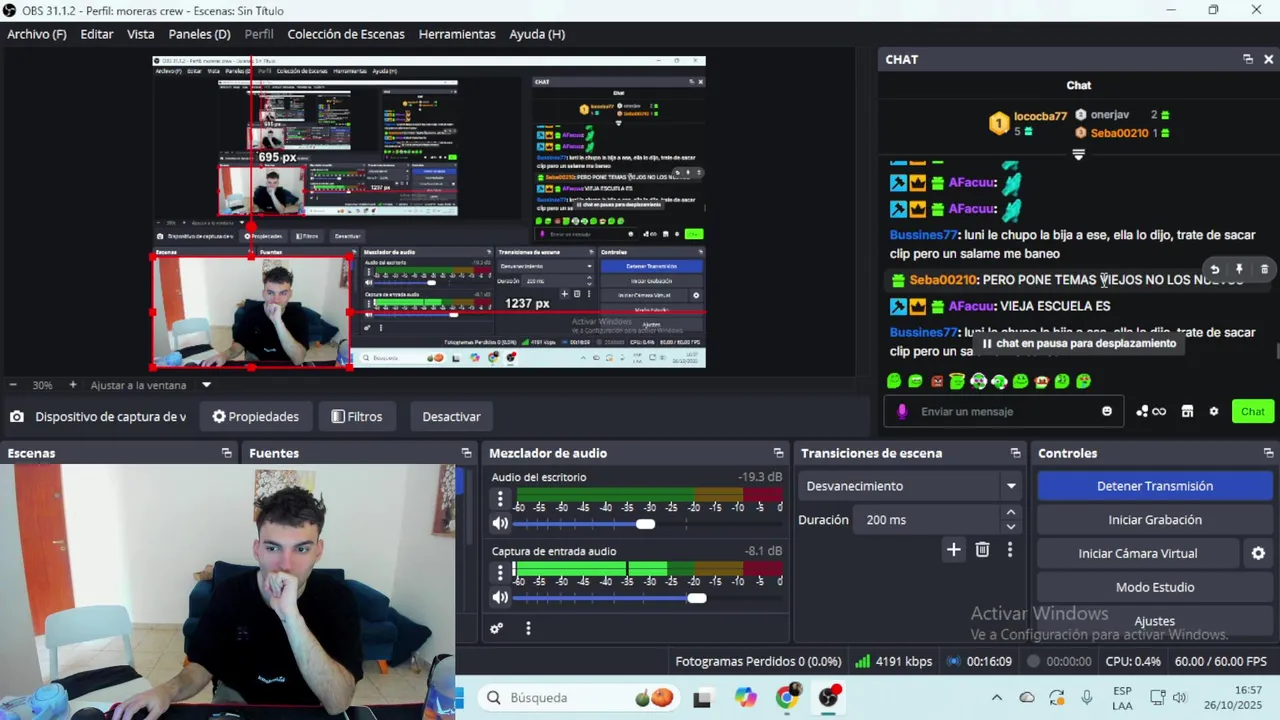Open the Editar menu
Image resolution: width=1280 pixels, height=720 pixels.
97,34
